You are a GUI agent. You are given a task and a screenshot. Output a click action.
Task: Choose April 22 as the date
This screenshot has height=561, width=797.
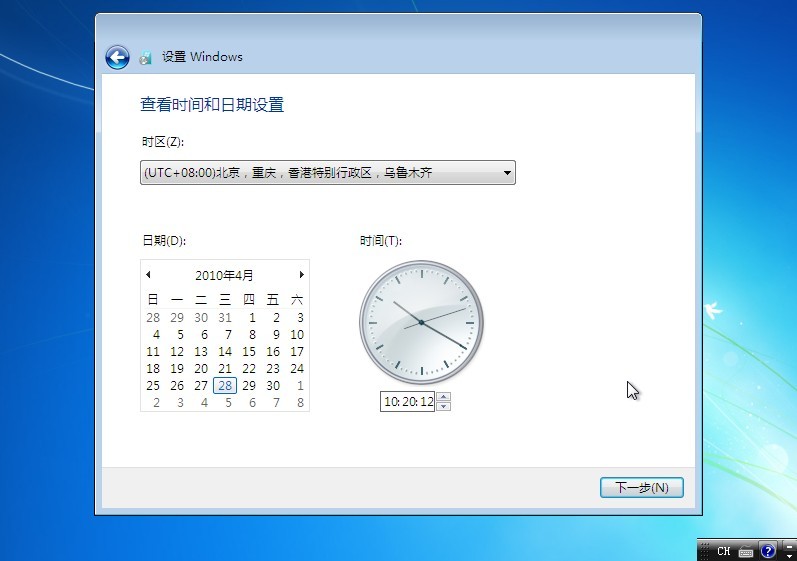click(249, 369)
